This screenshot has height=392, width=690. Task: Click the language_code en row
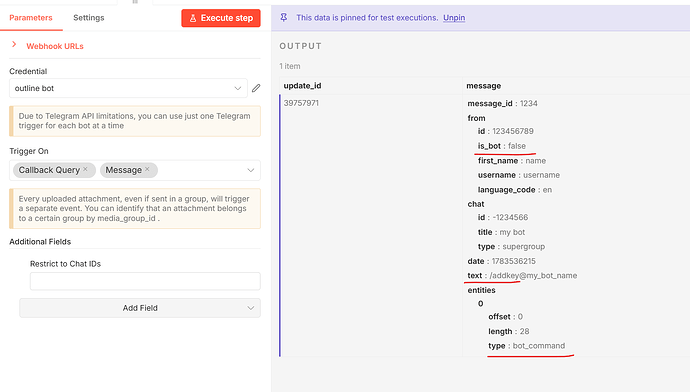(x=515, y=190)
